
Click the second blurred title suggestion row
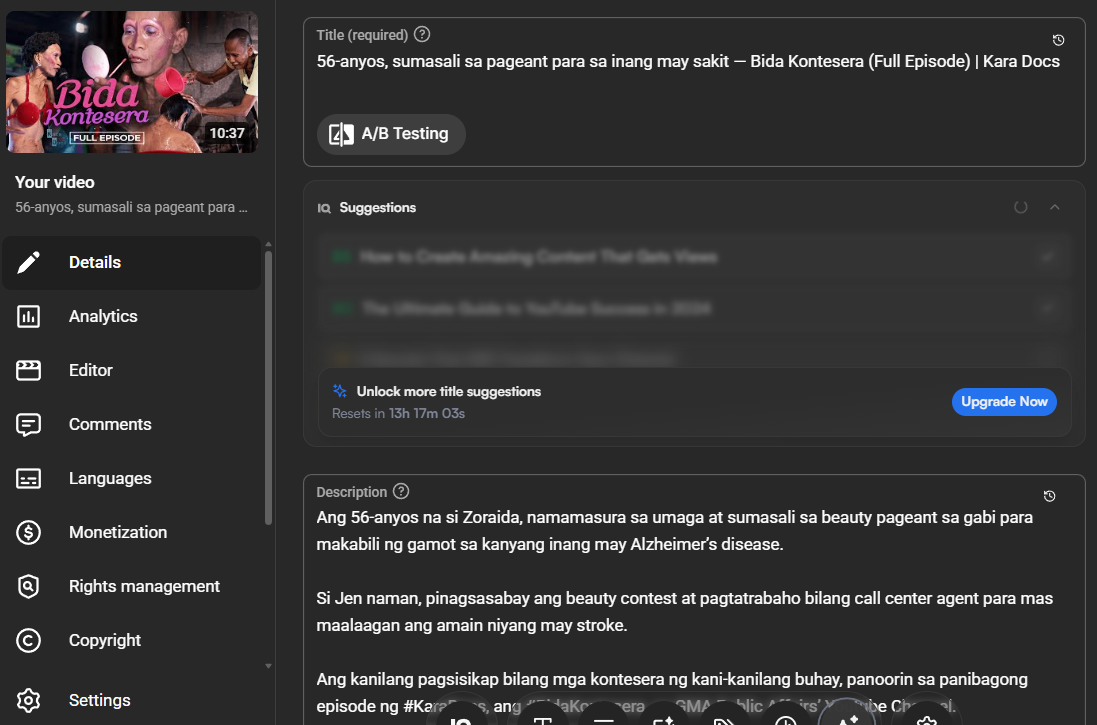[x=693, y=309]
